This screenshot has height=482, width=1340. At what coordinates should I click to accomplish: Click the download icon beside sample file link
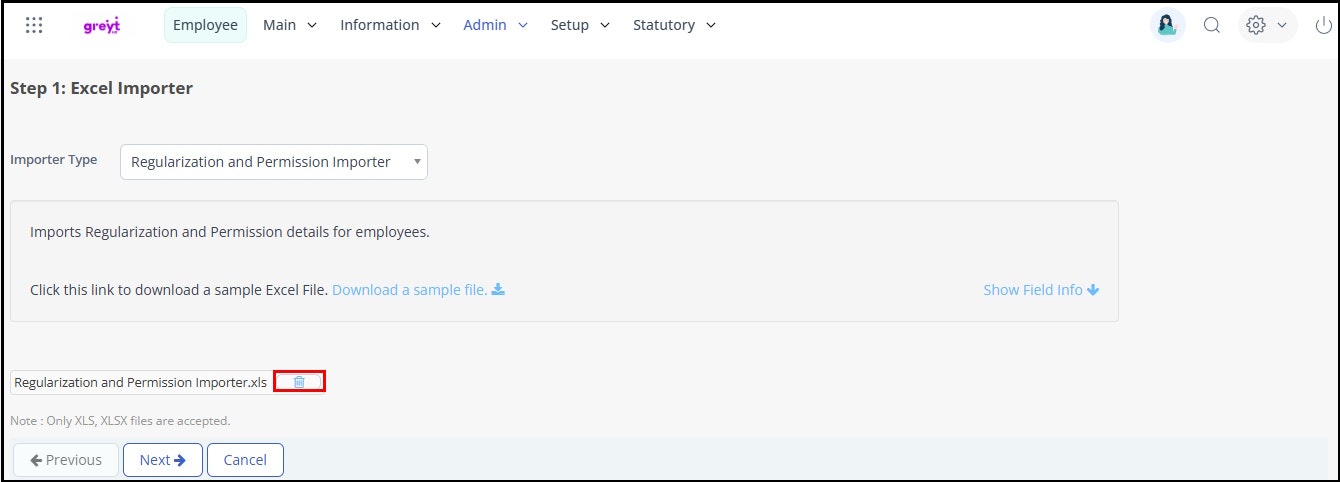coord(498,290)
